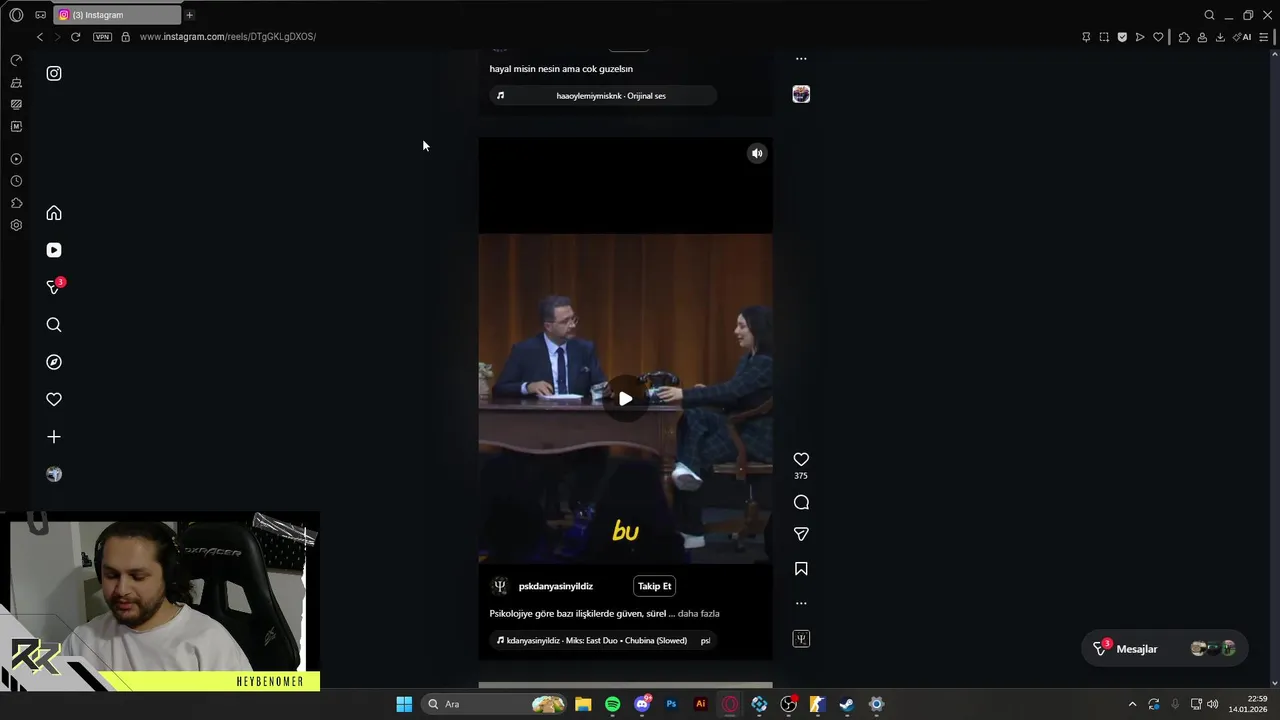Switch to the Instagram browser tab
1280x720 pixels.
coord(117,15)
